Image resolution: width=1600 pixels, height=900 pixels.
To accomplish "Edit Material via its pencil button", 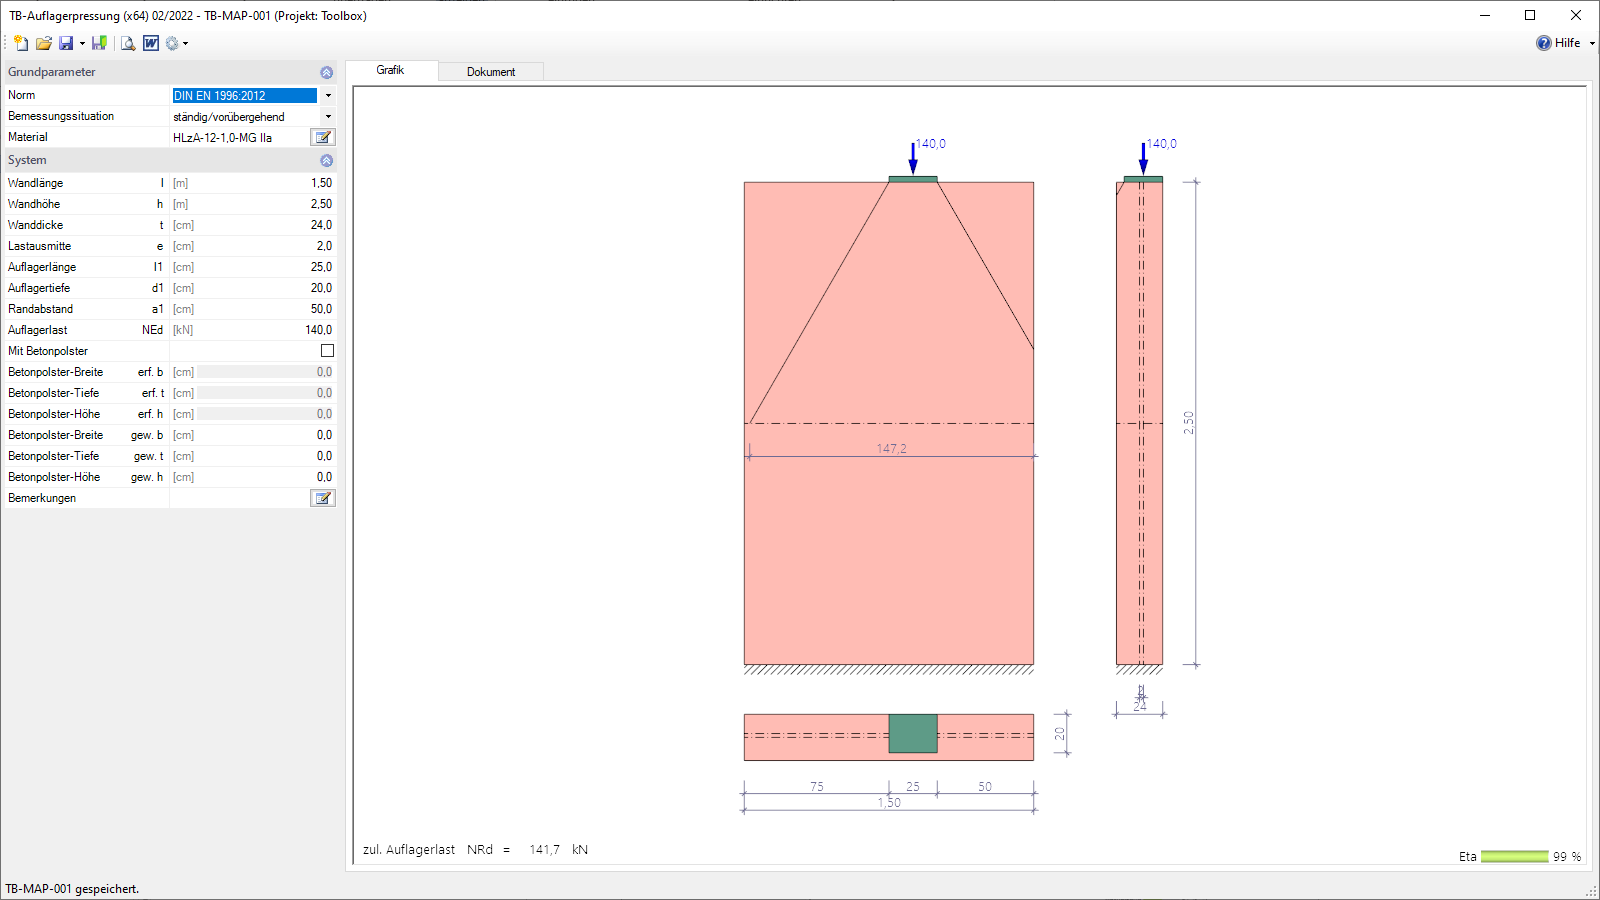I will click(323, 137).
